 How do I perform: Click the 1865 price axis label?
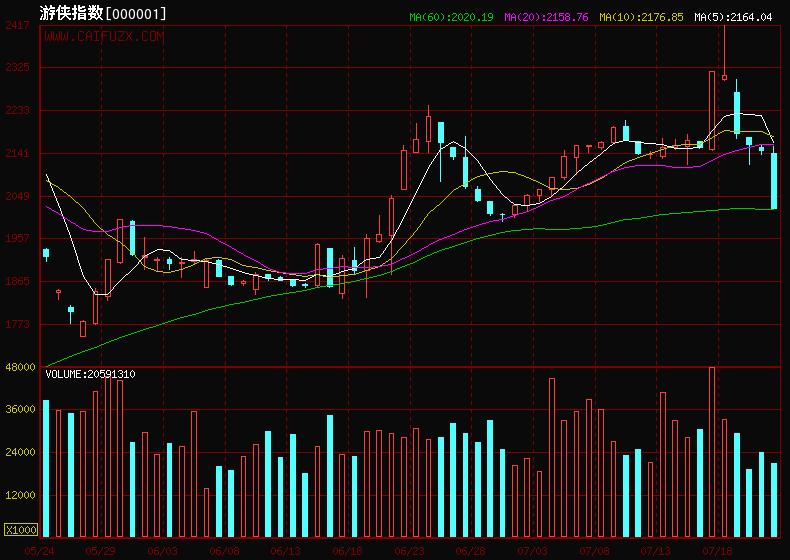click(x=17, y=281)
